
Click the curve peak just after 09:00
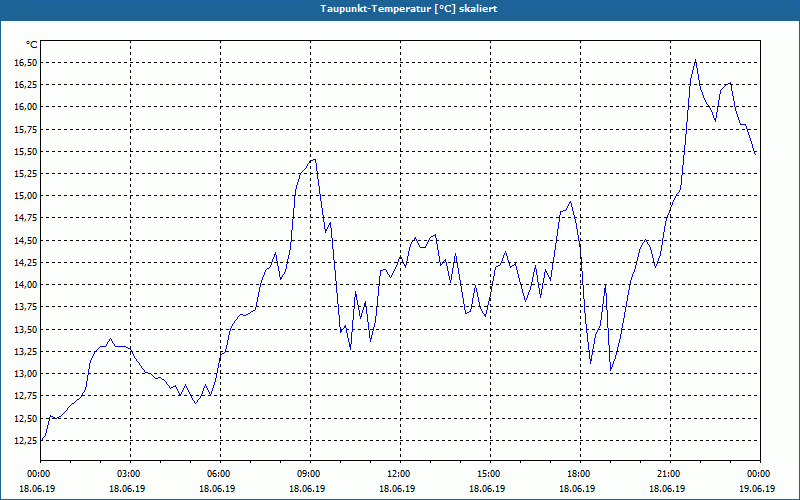(315, 160)
